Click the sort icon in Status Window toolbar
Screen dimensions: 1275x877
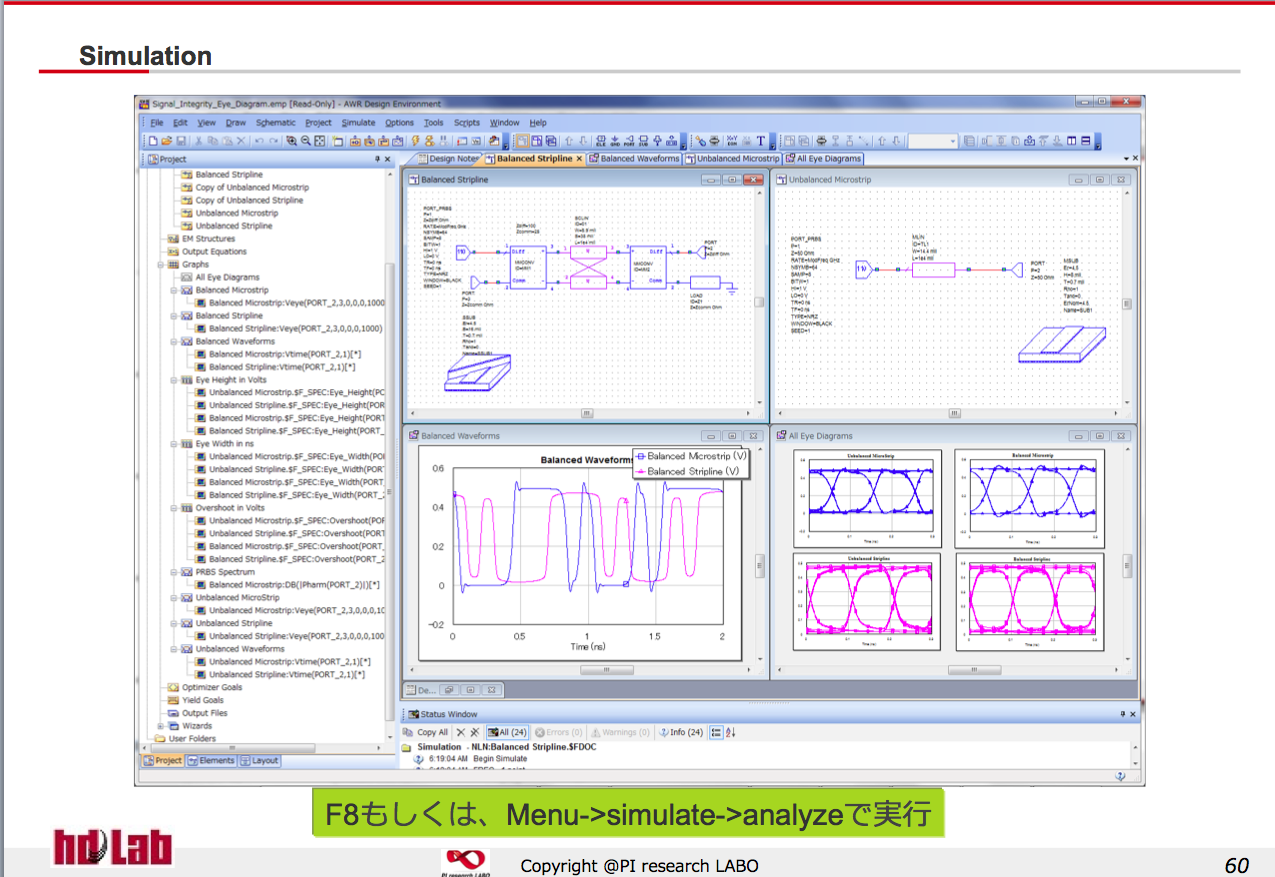730,733
